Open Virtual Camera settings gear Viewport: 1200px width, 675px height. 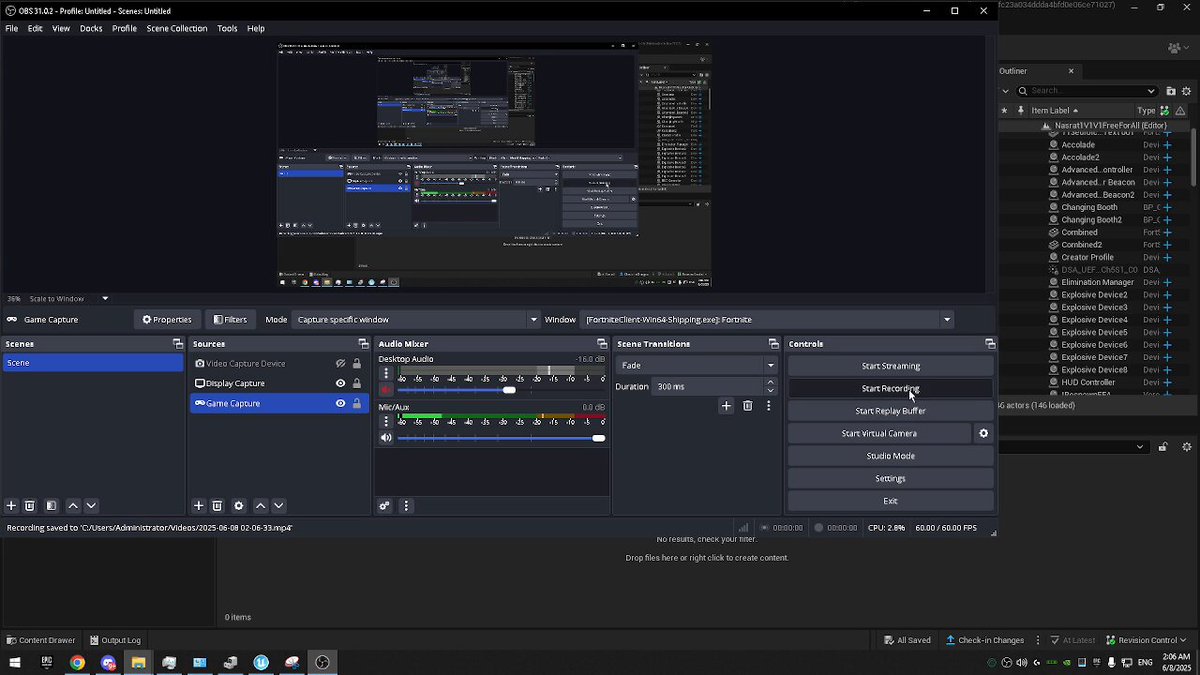point(983,433)
